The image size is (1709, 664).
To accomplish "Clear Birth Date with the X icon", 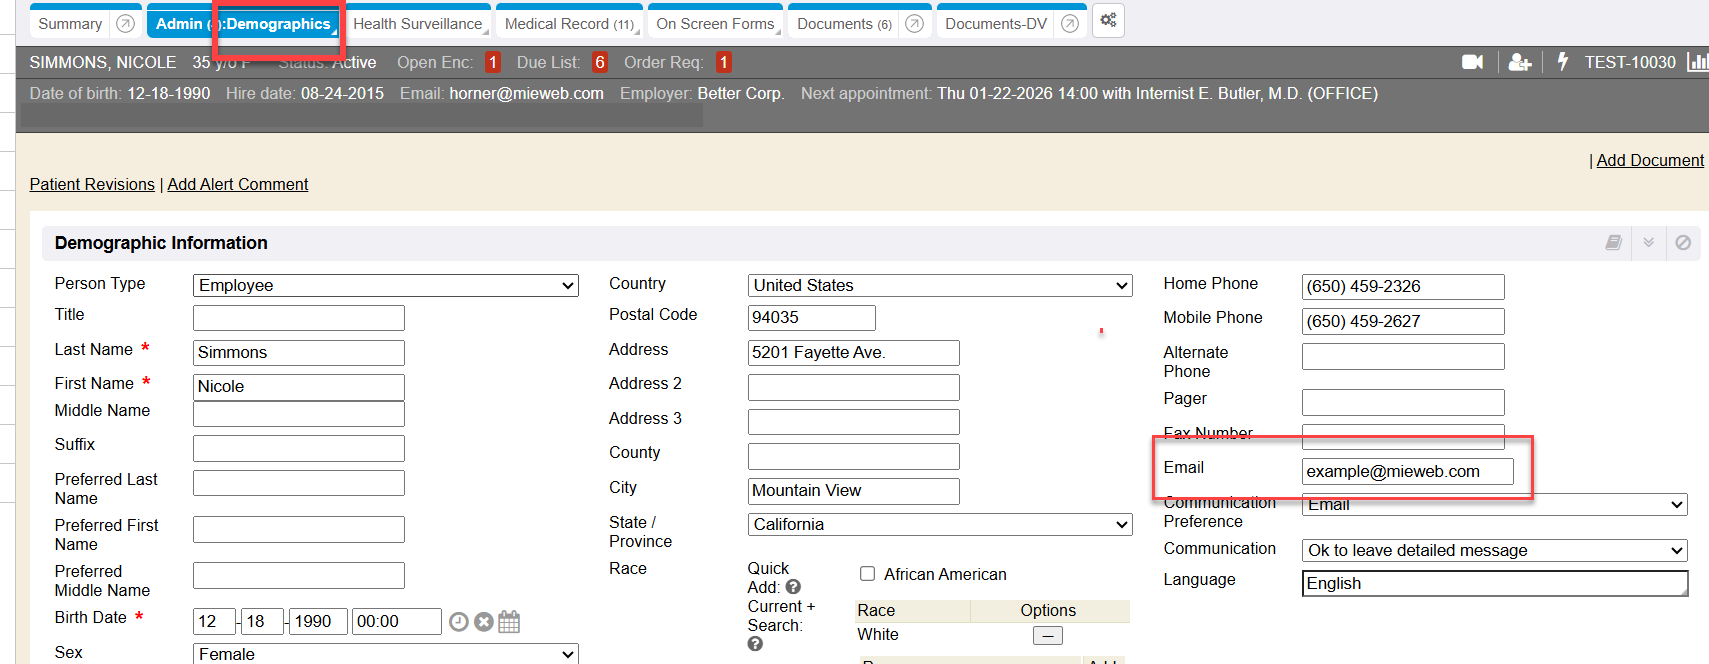I will point(484,622).
